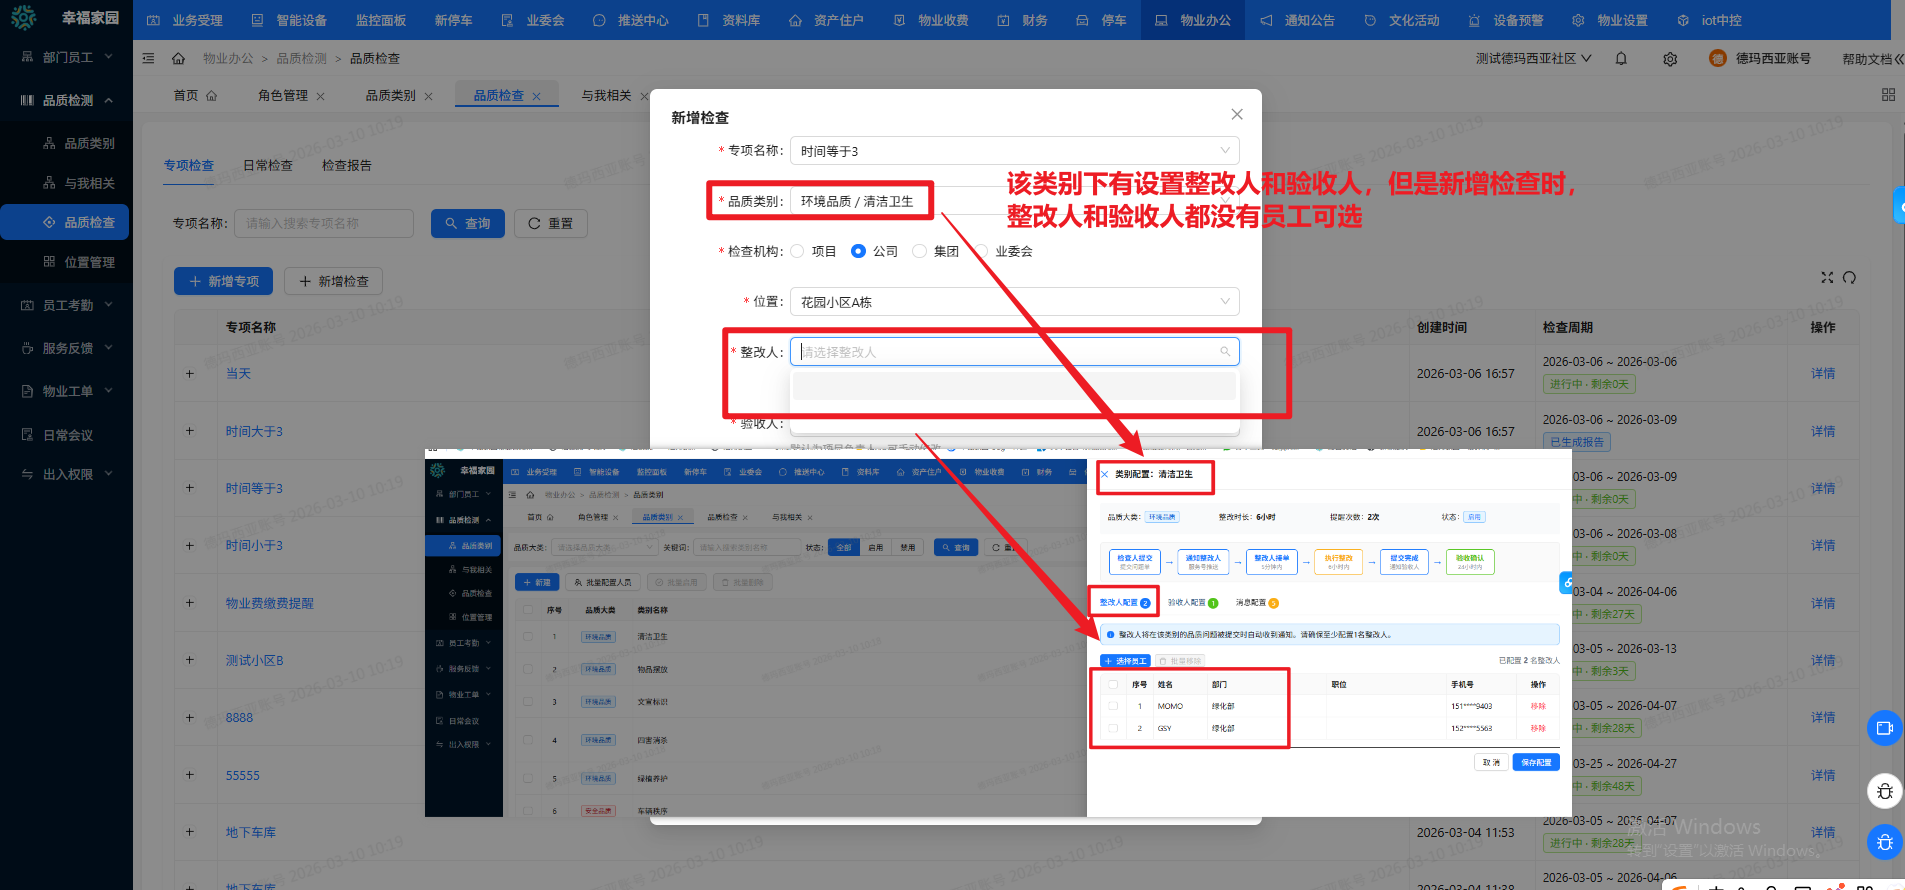Choose the 公司 radio button
This screenshot has width=1905, height=890.
(858, 251)
